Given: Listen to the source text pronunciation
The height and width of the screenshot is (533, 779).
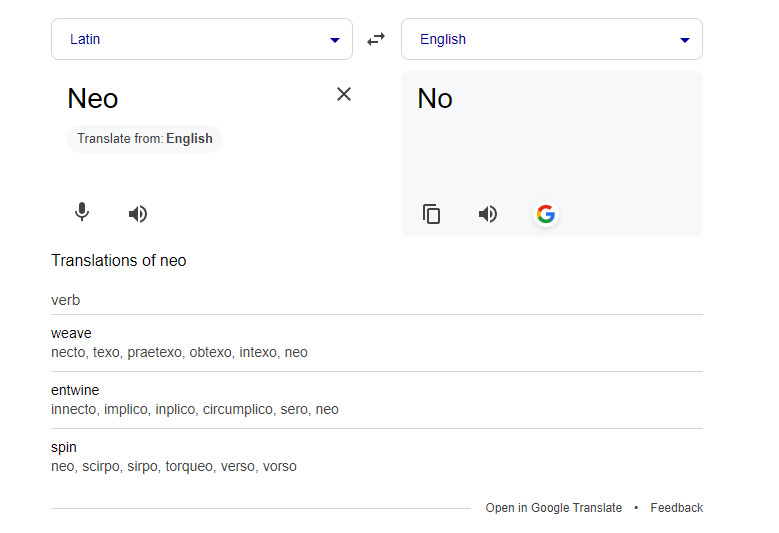Looking at the screenshot, I should [138, 214].
